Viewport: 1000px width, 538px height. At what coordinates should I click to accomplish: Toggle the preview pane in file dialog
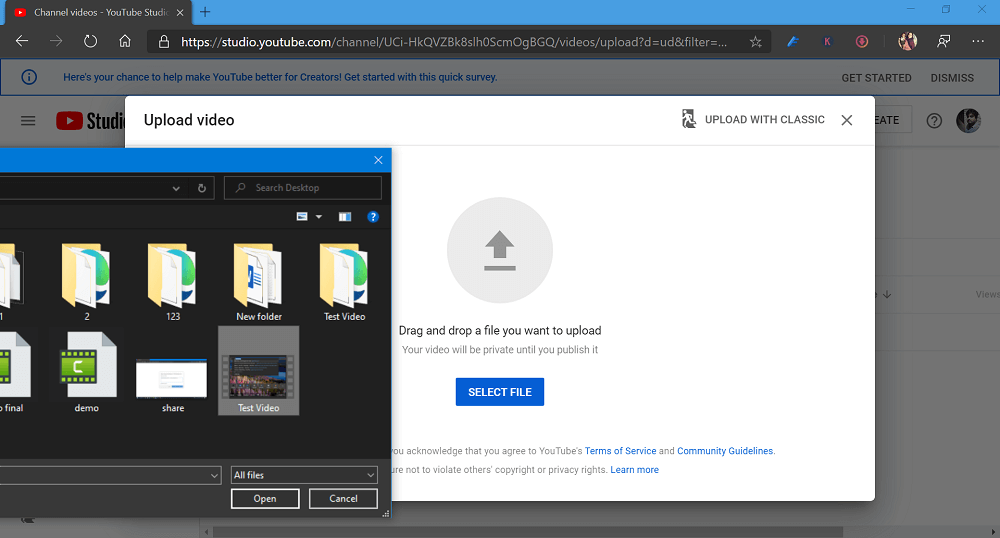pyautogui.click(x=345, y=217)
